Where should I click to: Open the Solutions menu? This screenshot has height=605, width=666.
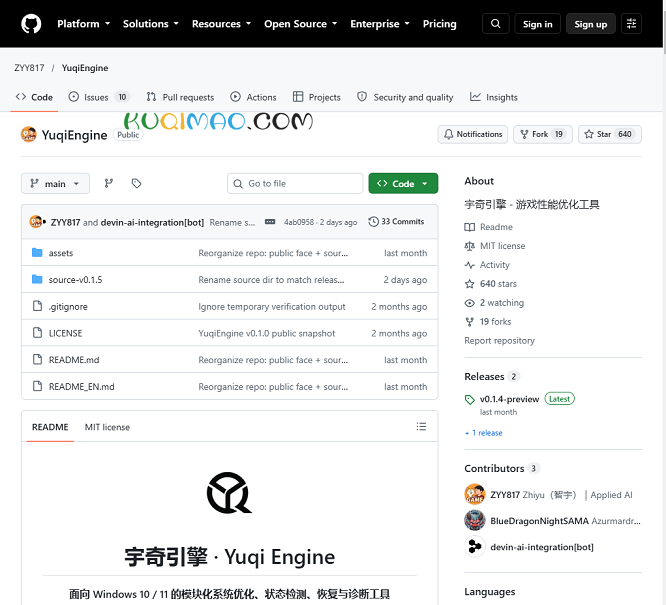[x=151, y=24]
